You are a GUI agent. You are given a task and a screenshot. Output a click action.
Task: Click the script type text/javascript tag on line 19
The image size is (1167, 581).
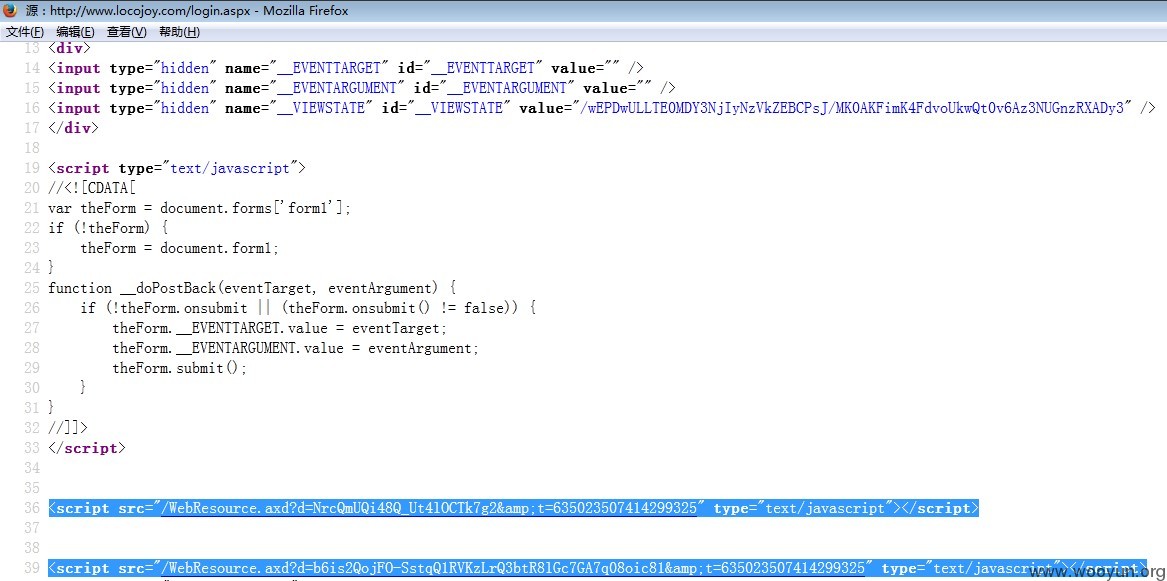pyautogui.click(x=177, y=169)
